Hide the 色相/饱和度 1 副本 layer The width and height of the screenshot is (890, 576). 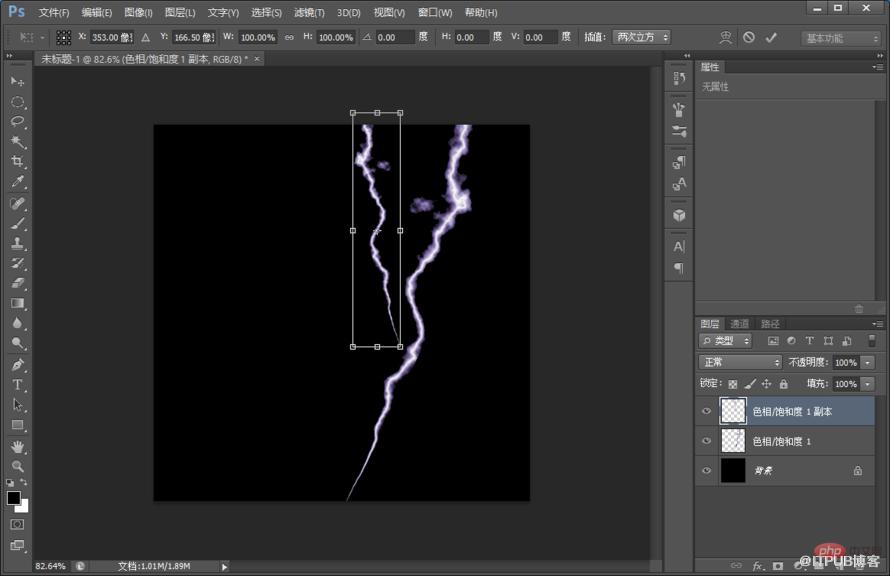[x=707, y=411]
